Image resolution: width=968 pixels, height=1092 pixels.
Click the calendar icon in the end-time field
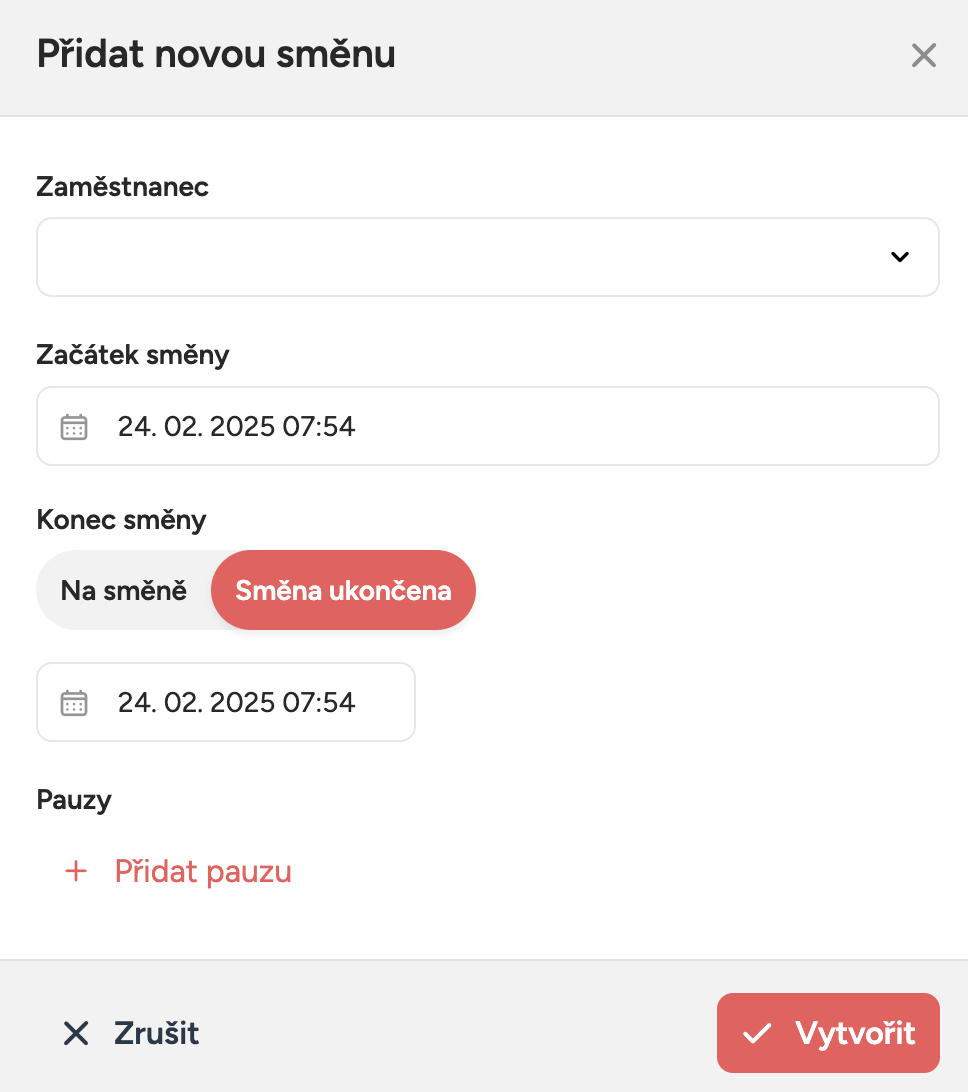click(x=74, y=702)
